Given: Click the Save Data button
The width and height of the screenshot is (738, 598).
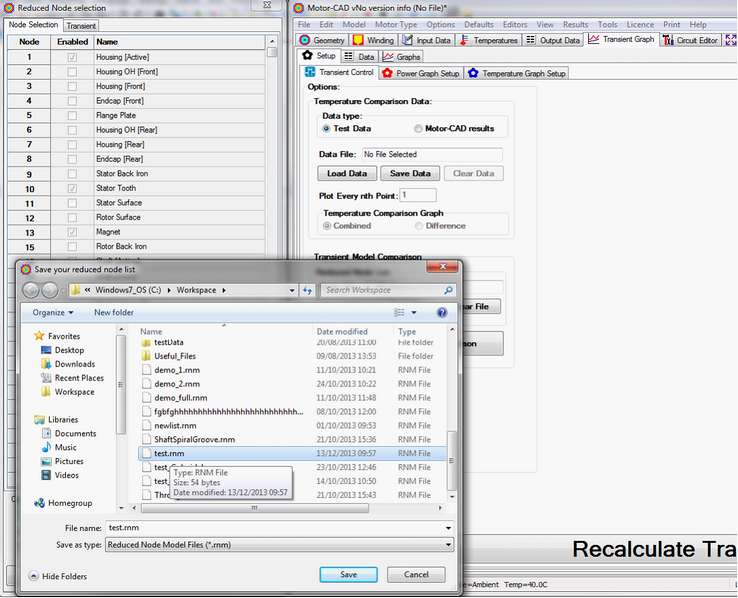Looking at the screenshot, I should point(410,173).
